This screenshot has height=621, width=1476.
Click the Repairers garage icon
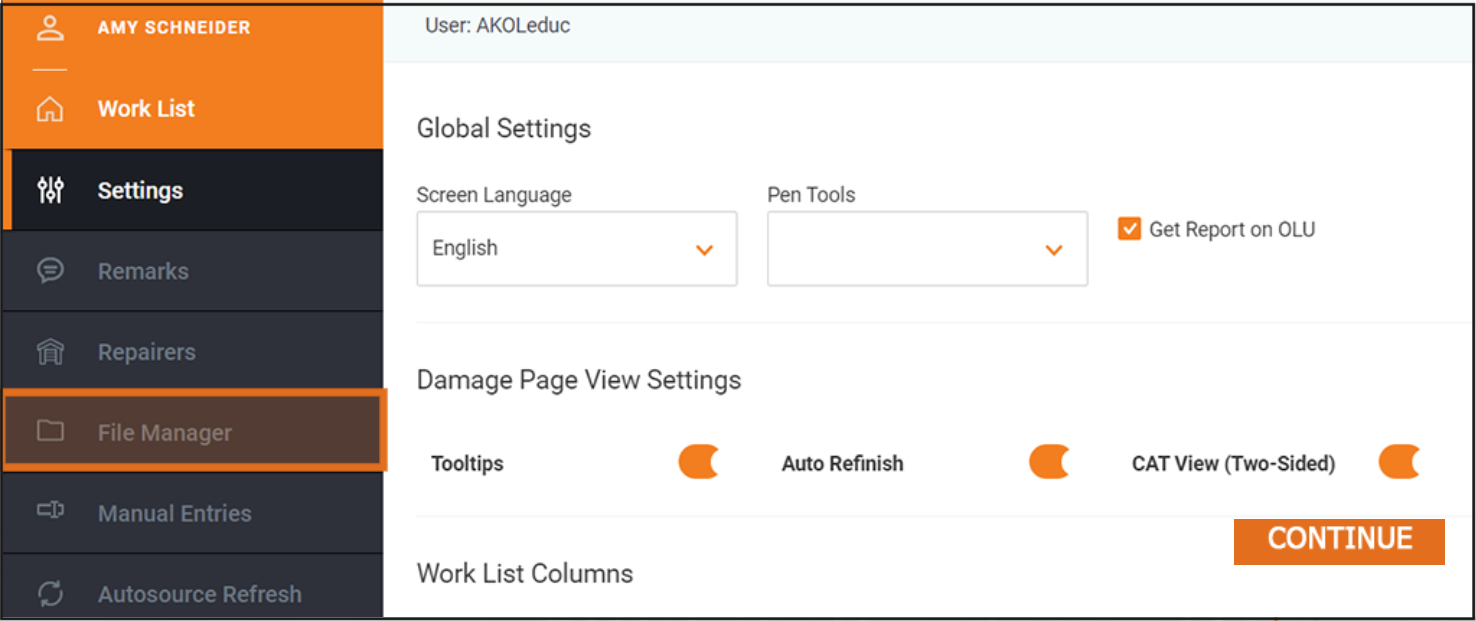click(x=49, y=352)
